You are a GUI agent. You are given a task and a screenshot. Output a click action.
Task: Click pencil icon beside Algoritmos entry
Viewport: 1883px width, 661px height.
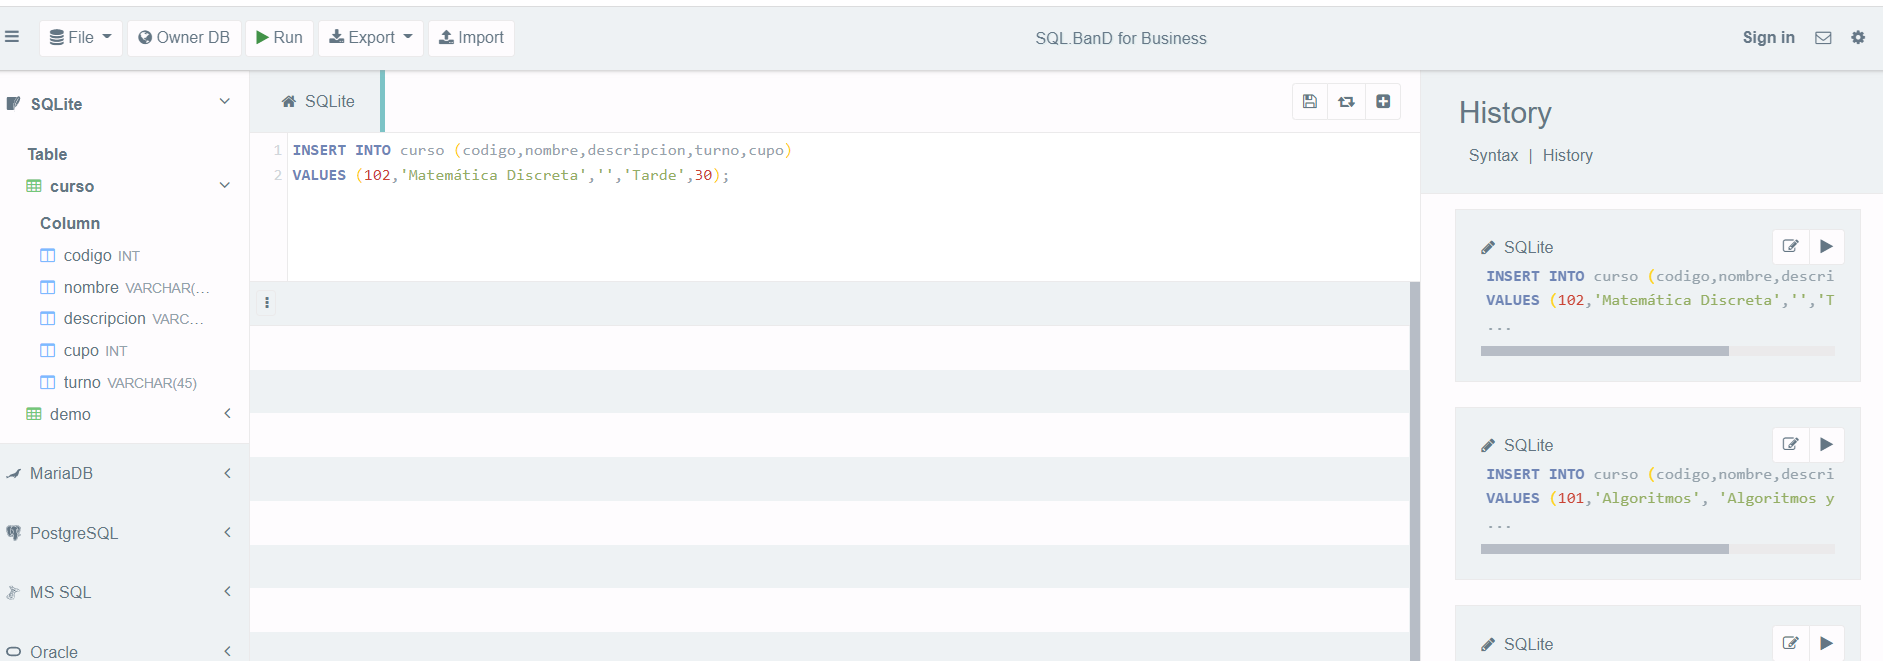(1488, 445)
